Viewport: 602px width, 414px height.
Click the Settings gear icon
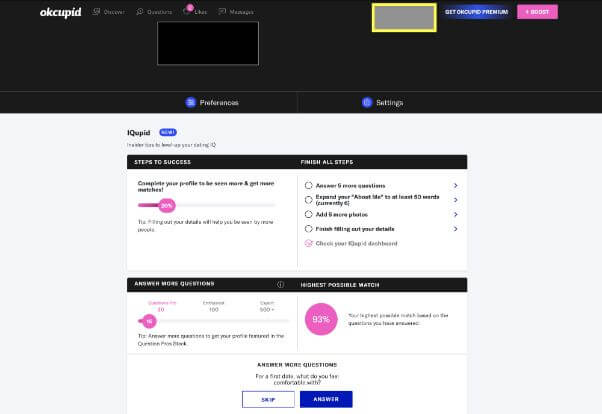367,103
